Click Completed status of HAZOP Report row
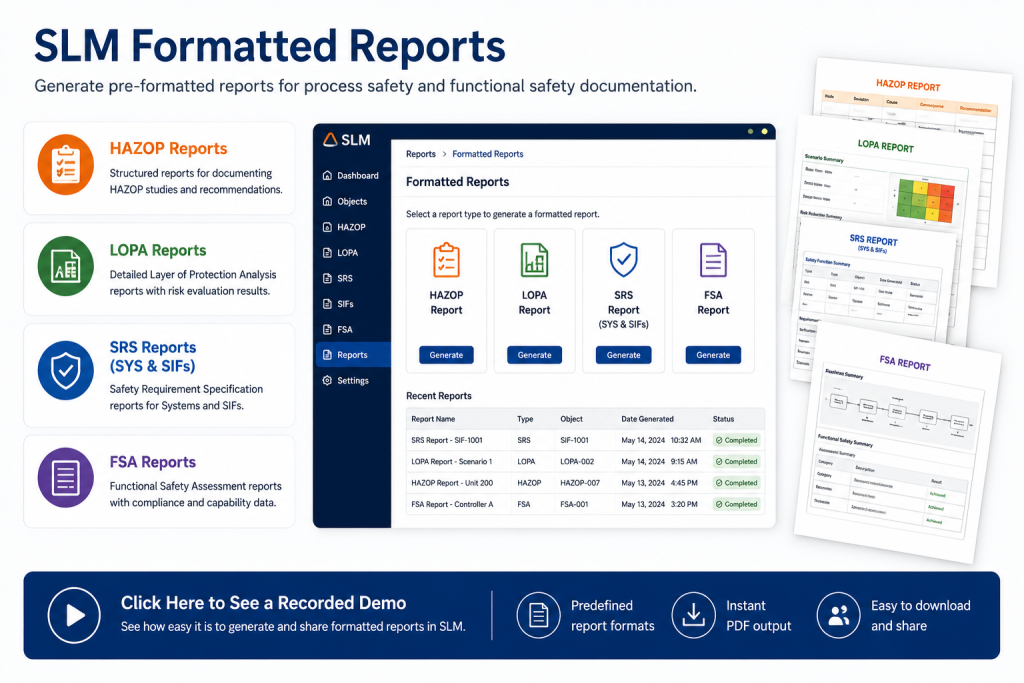Image resolution: width=1024 pixels, height=683 pixels. (x=736, y=483)
